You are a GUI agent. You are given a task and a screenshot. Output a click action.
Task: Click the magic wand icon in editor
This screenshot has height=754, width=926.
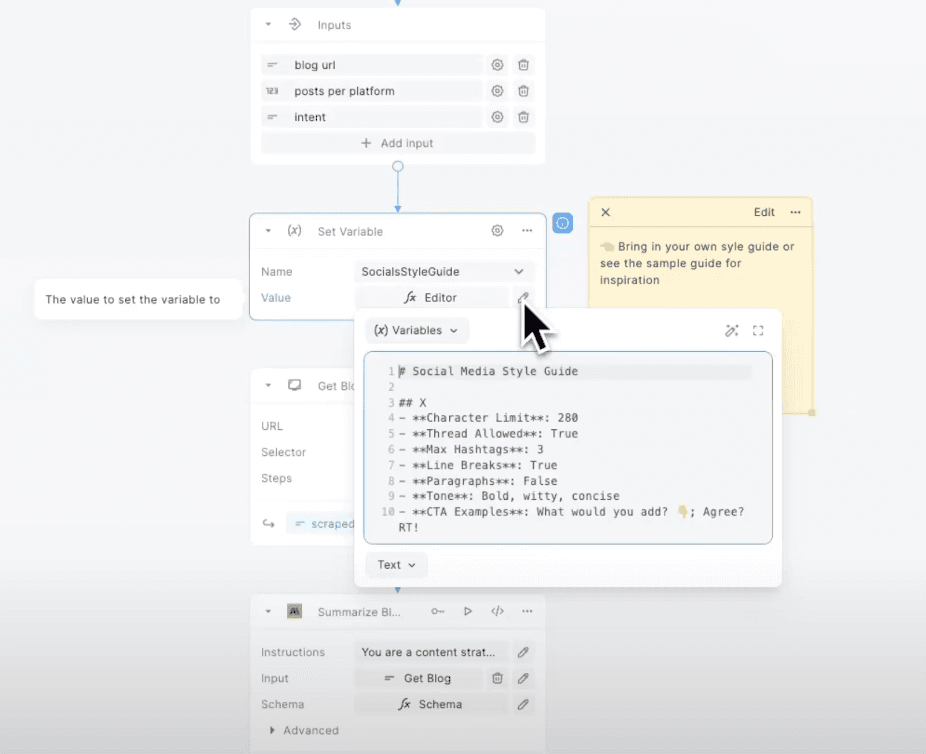(732, 331)
